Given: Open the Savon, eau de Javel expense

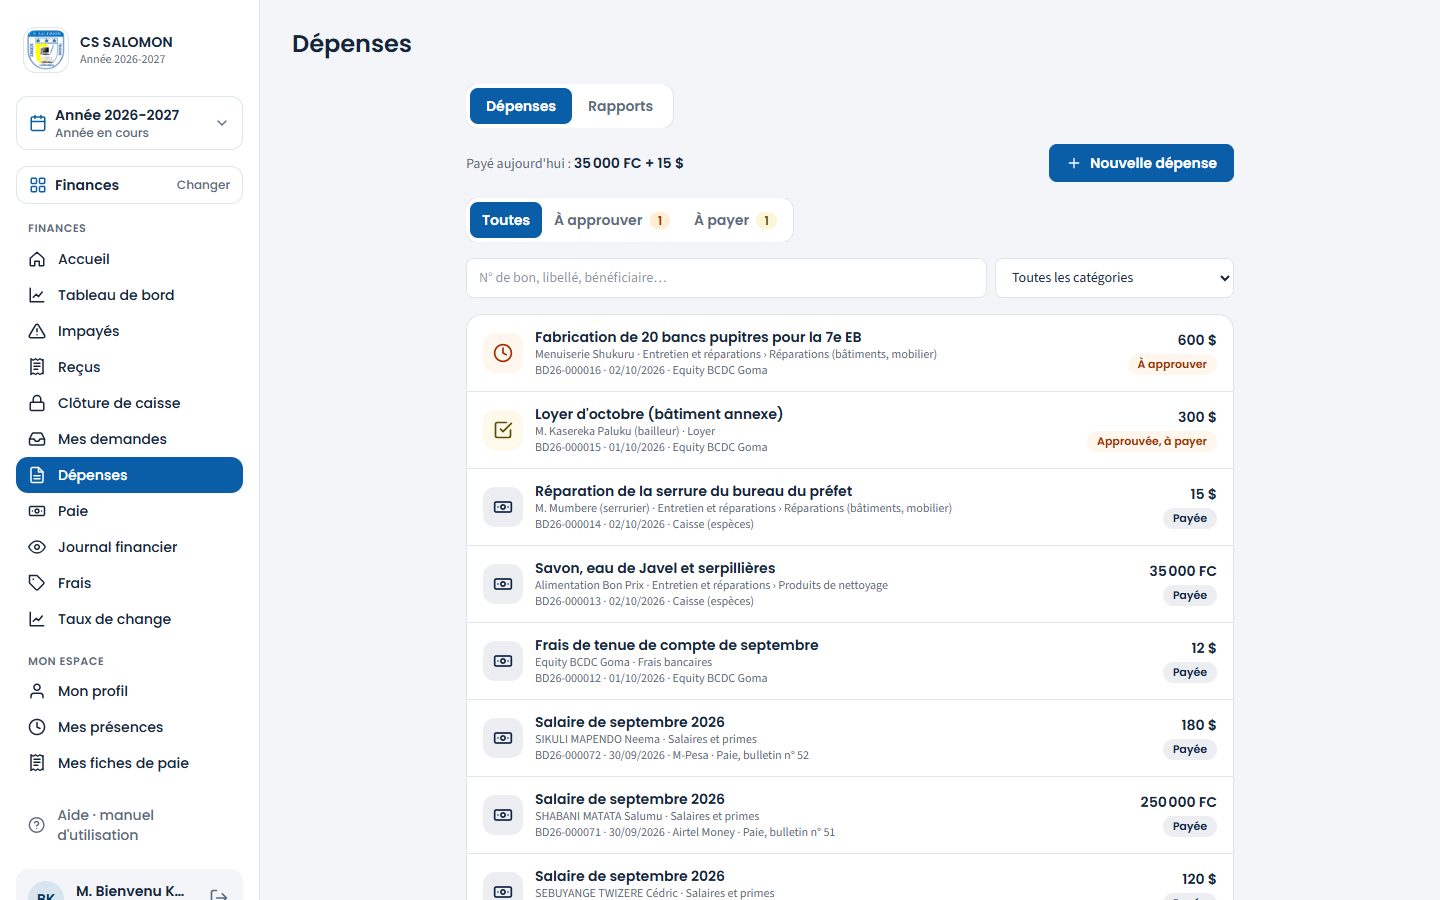Looking at the screenshot, I should coord(850,584).
